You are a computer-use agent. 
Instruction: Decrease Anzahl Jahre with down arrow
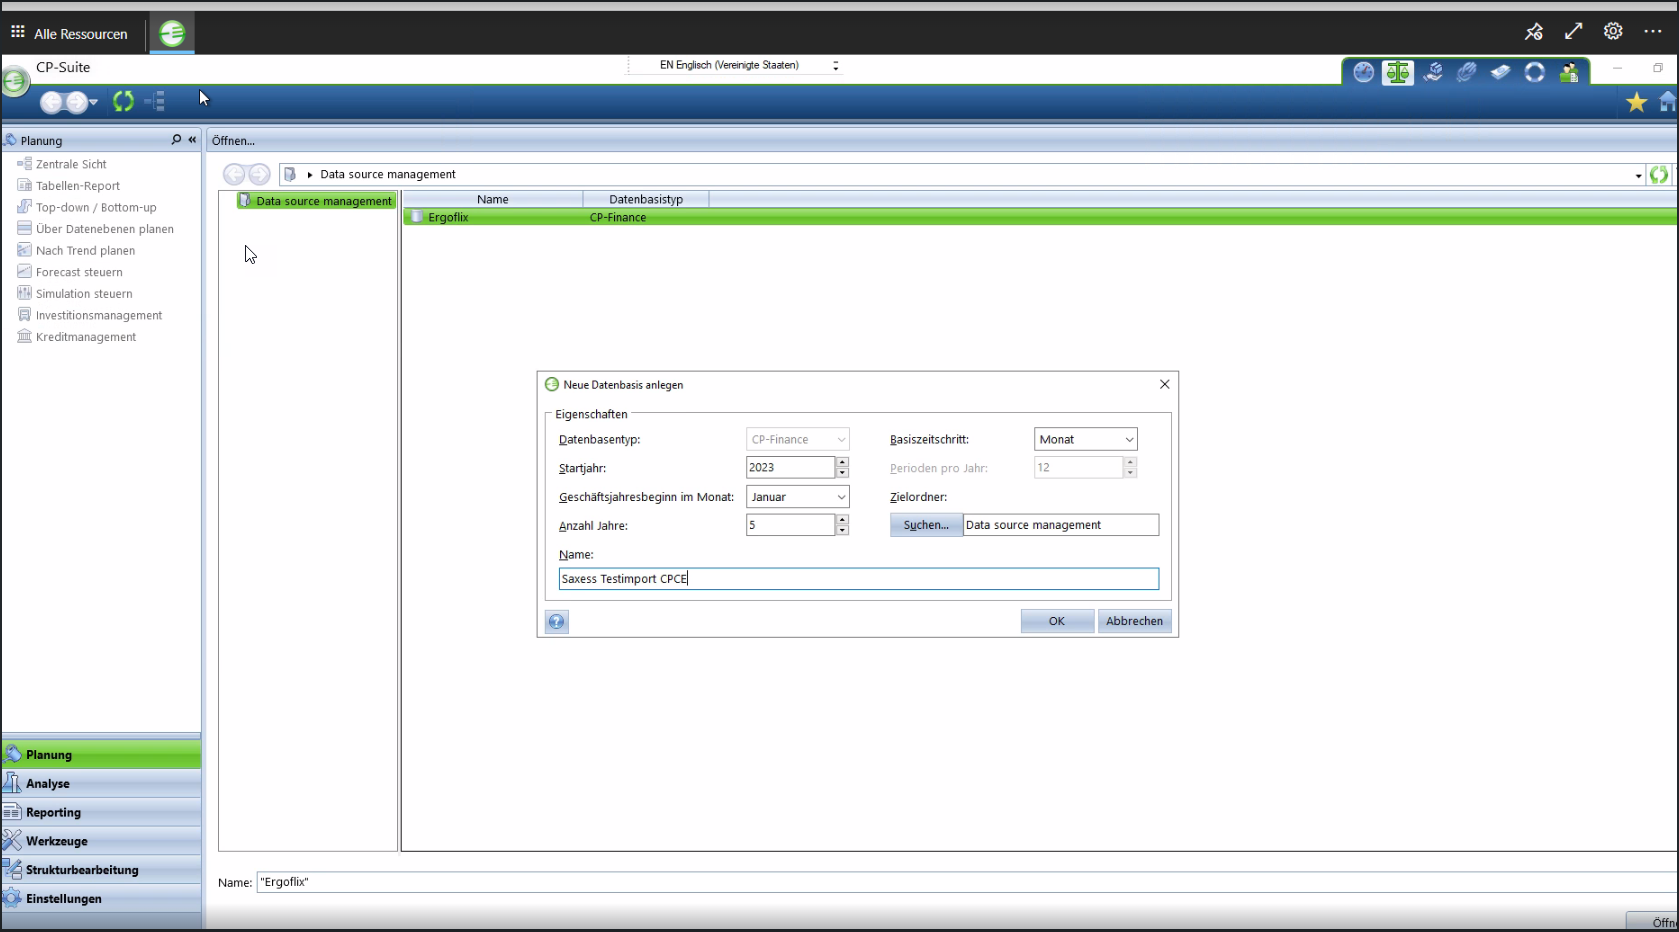(842, 530)
